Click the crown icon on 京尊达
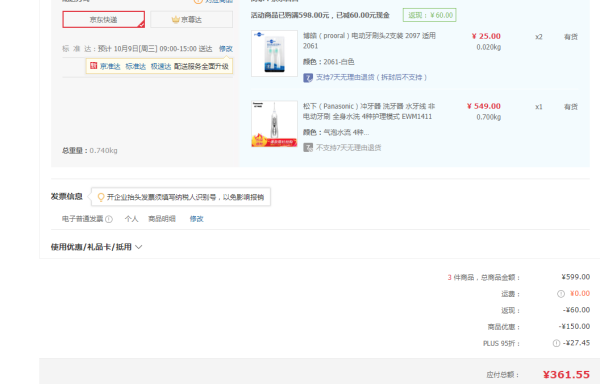Screen dimensions: 600x384 (x=175, y=20)
